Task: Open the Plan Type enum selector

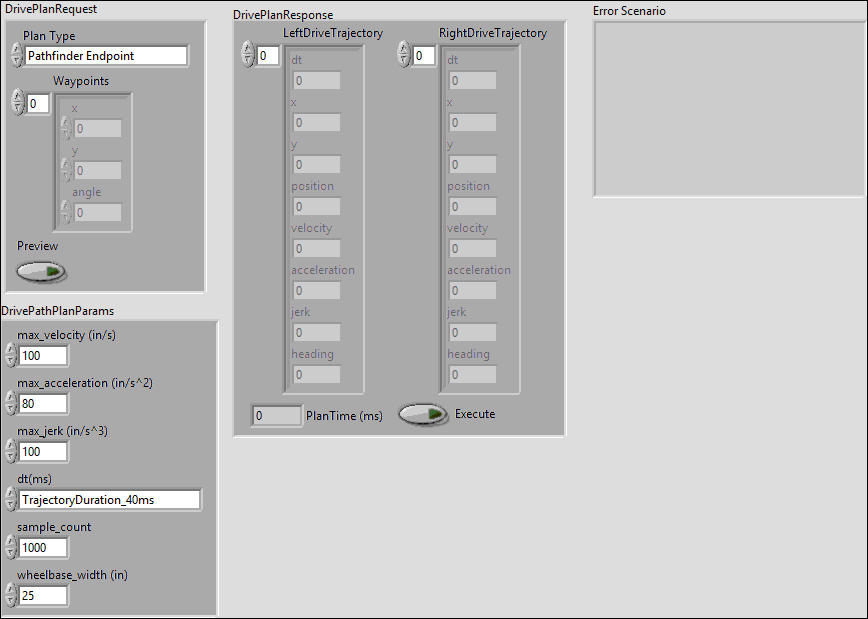Action: point(106,56)
